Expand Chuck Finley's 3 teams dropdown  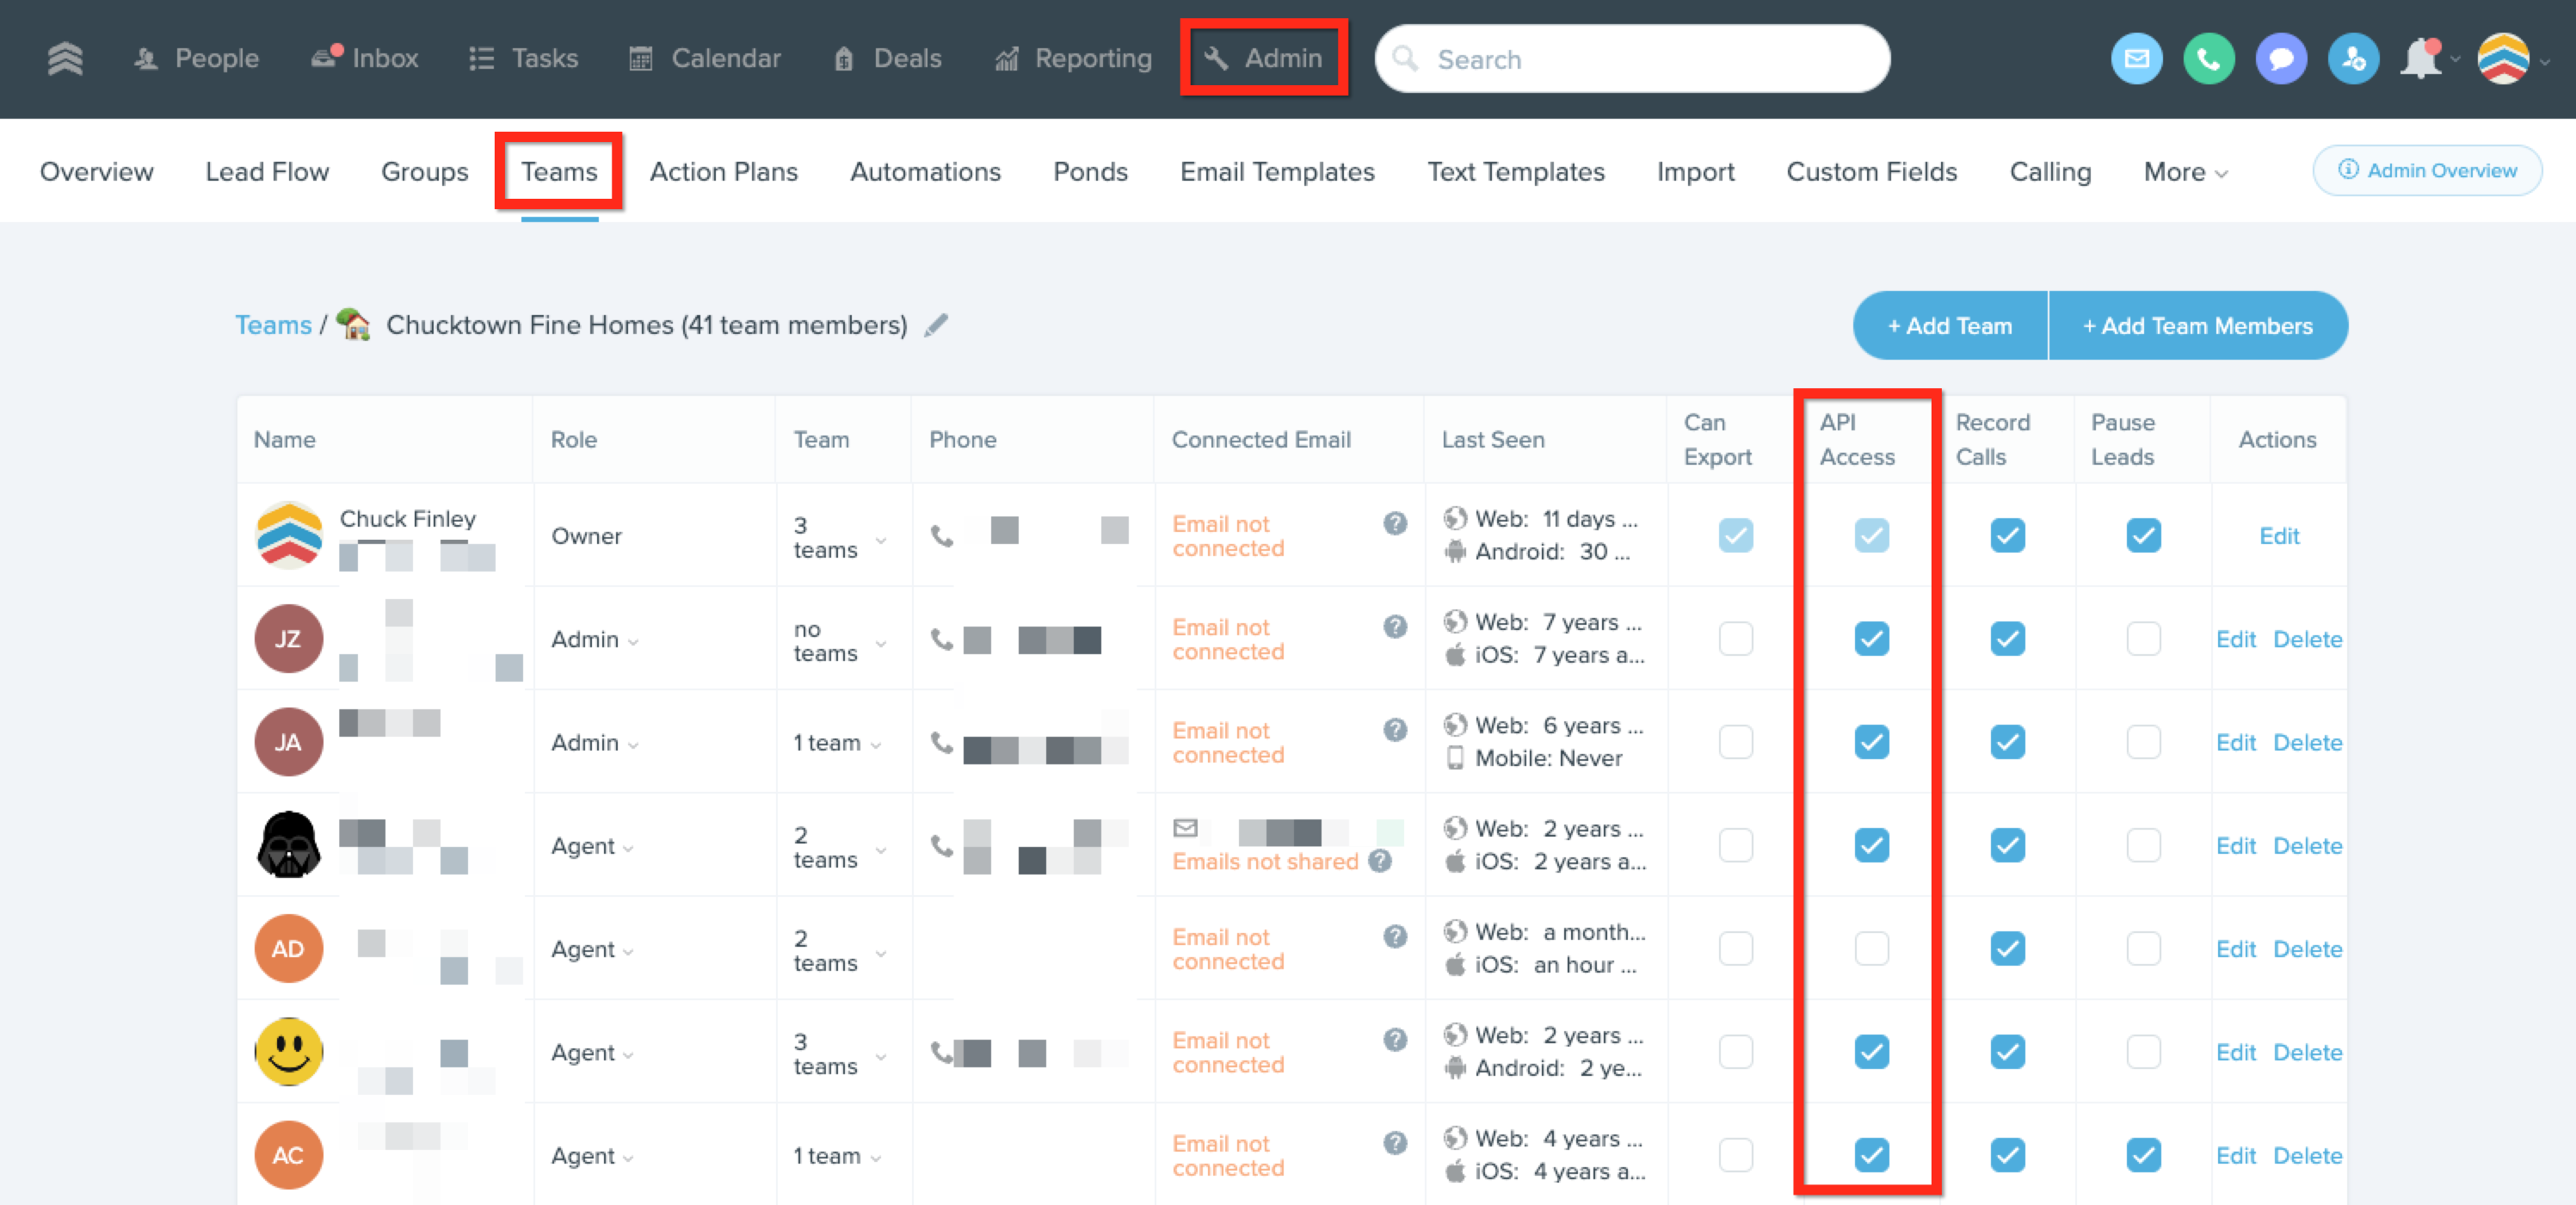(840, 537)
